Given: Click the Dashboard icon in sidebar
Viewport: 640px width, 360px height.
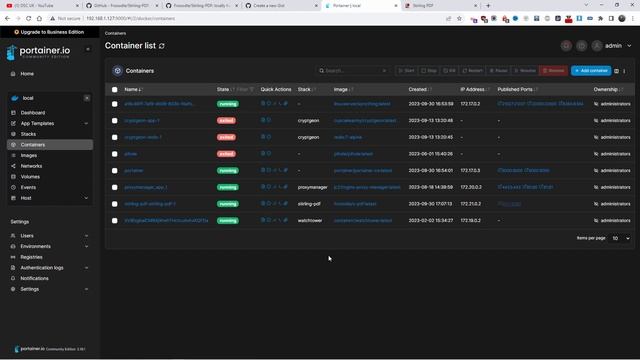Looking at the screenshot, I should [x=13, y=113].
